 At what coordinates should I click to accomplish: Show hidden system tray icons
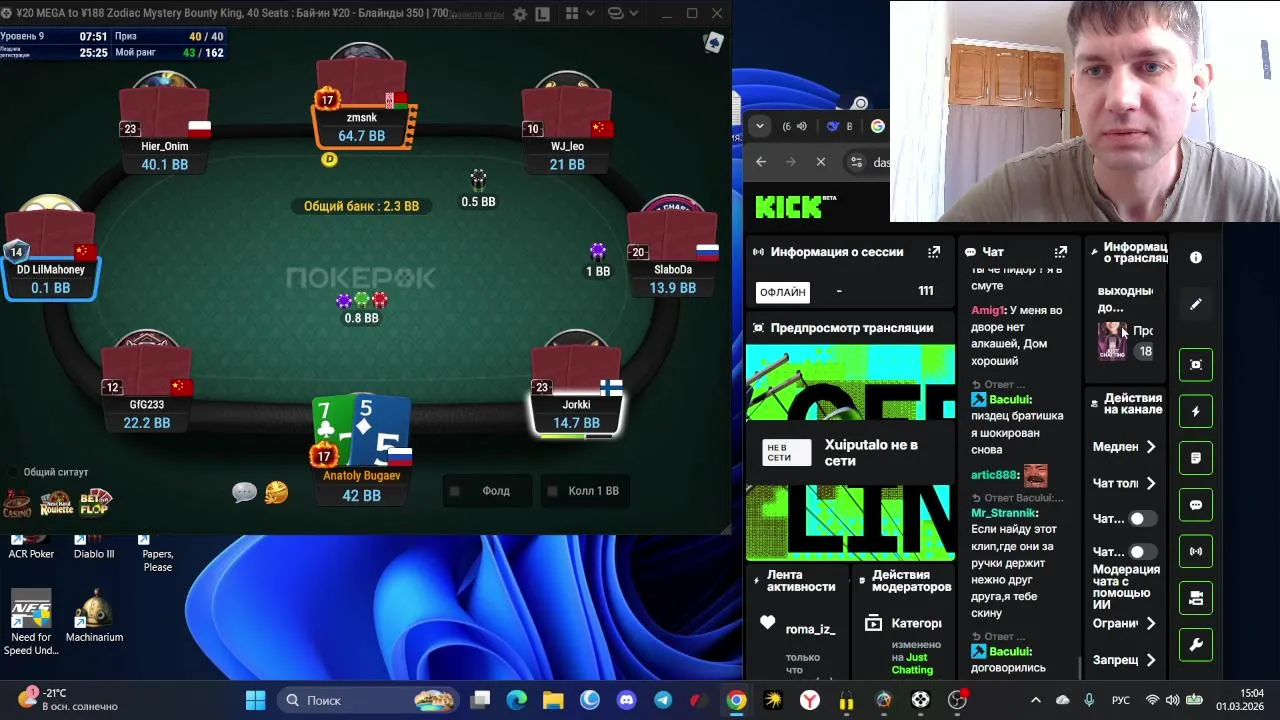(1035, 700)
